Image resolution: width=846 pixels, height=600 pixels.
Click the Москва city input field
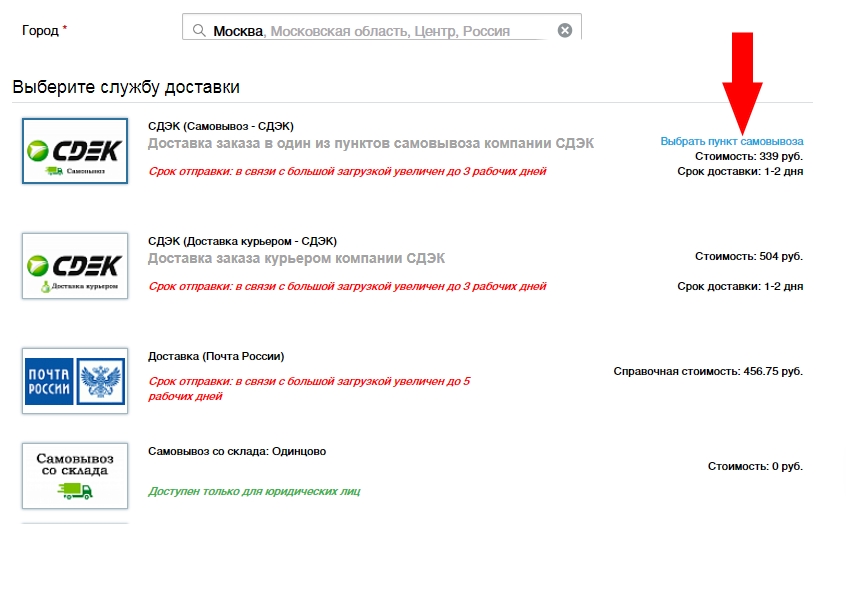coord(381,27)
